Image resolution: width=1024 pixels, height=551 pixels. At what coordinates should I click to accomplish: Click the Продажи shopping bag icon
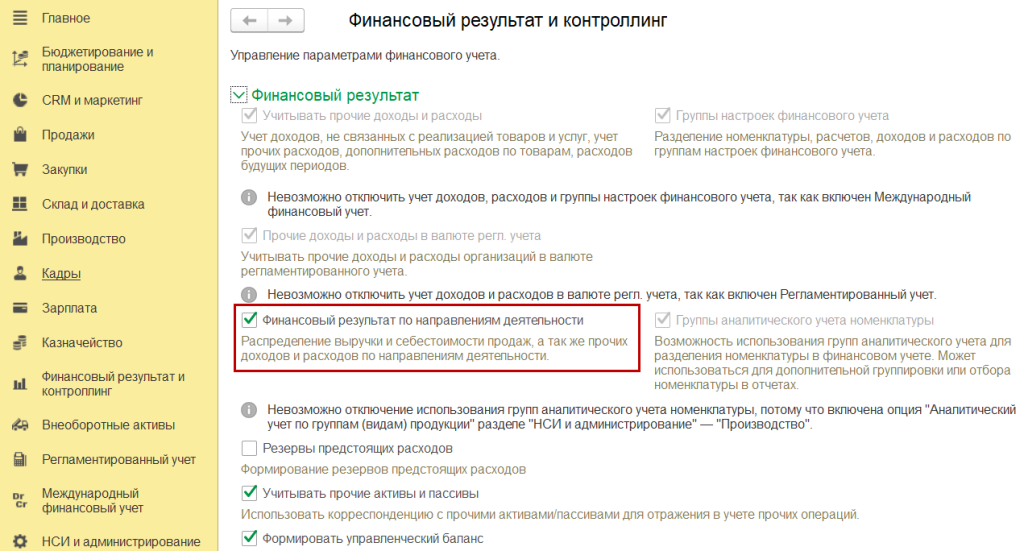point(18,135)
